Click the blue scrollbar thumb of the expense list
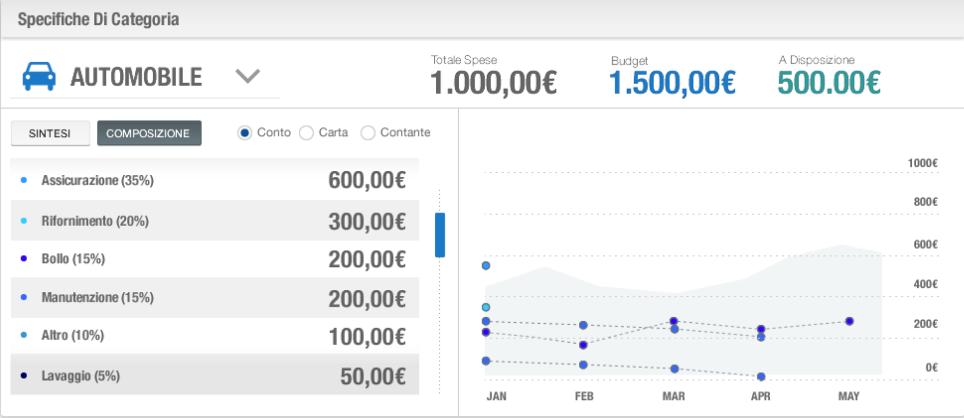The height and width of the screenshot is (418, 964). (440, 235)
